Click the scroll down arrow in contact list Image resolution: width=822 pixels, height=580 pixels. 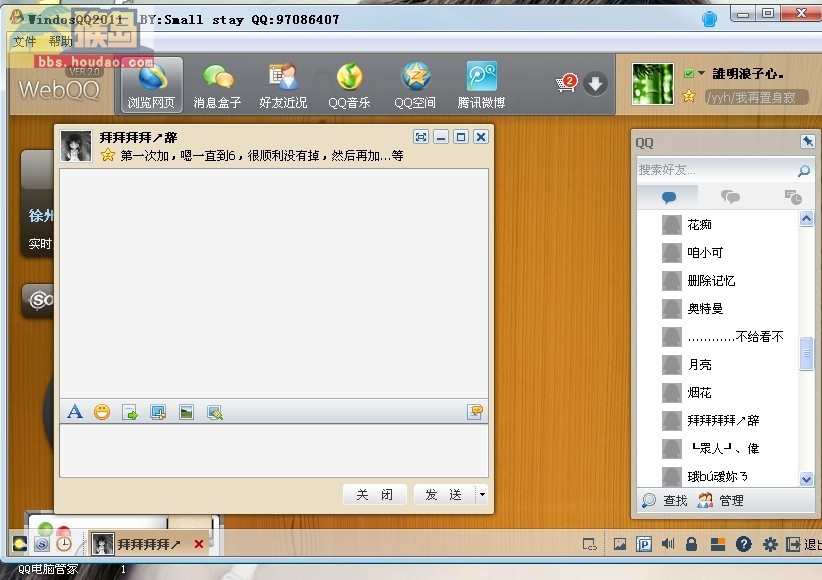[x=806, y=479]
